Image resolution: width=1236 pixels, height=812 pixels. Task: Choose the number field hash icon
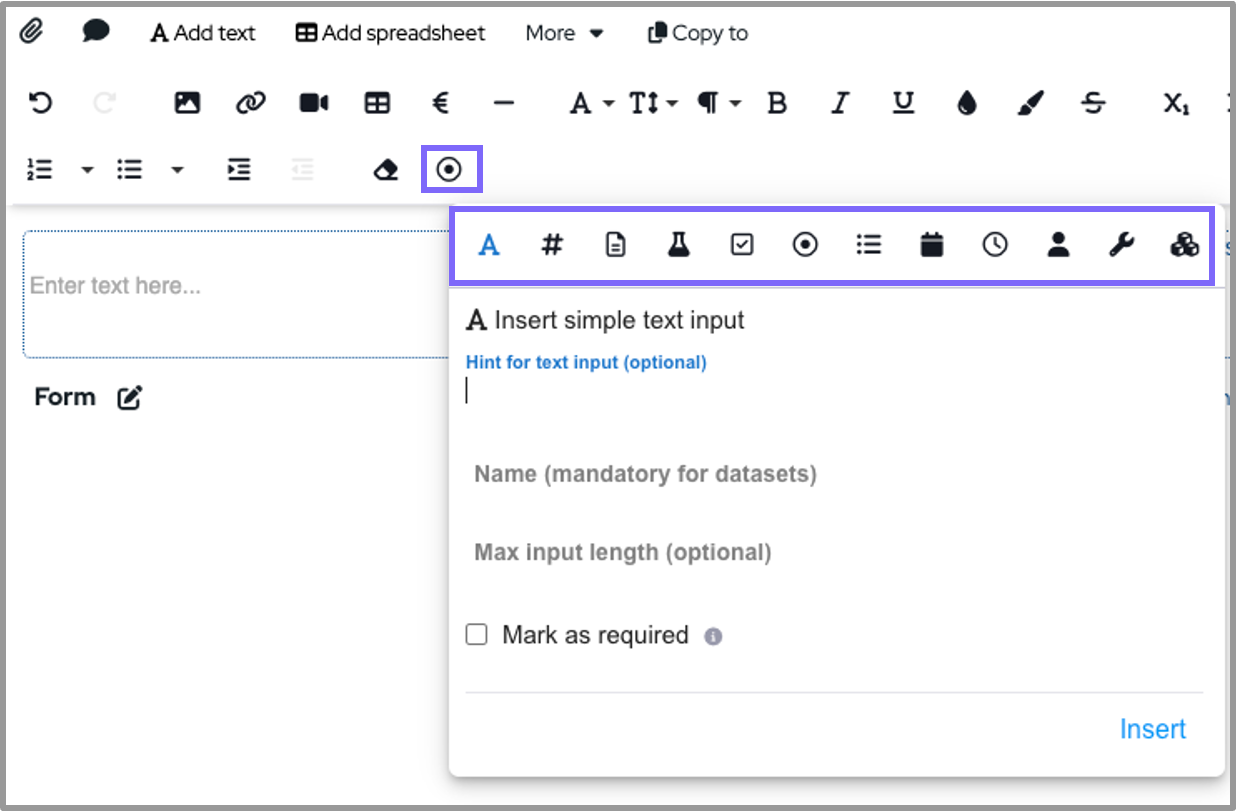click(x=551, y=245)
